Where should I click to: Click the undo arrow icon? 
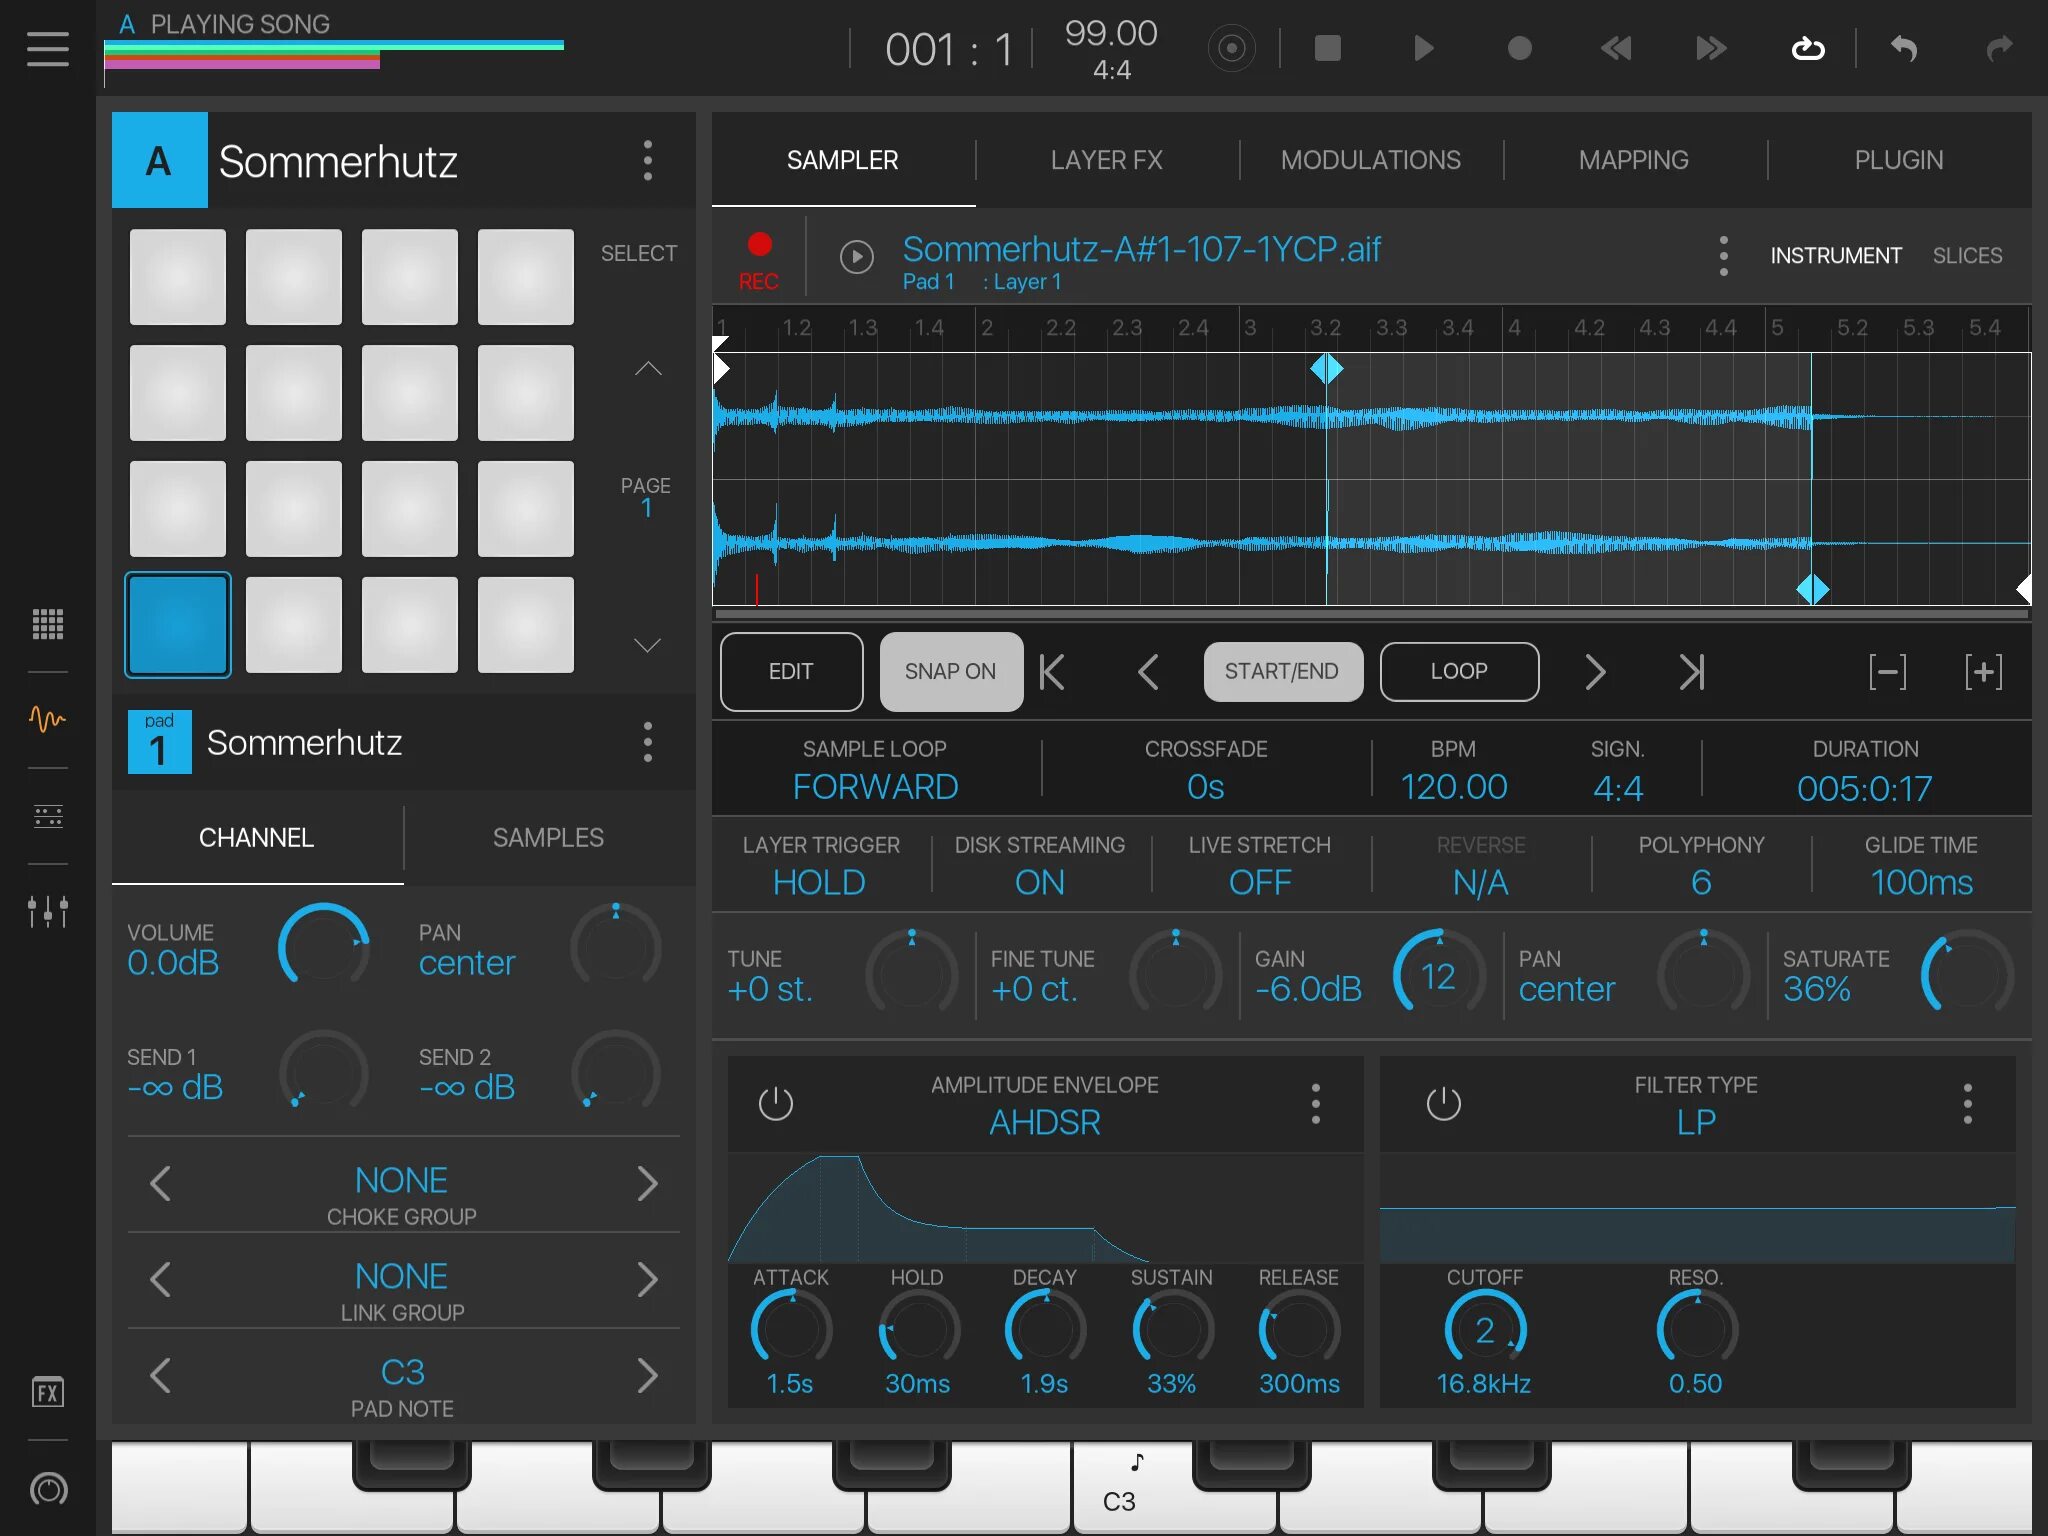point(1903,48)
